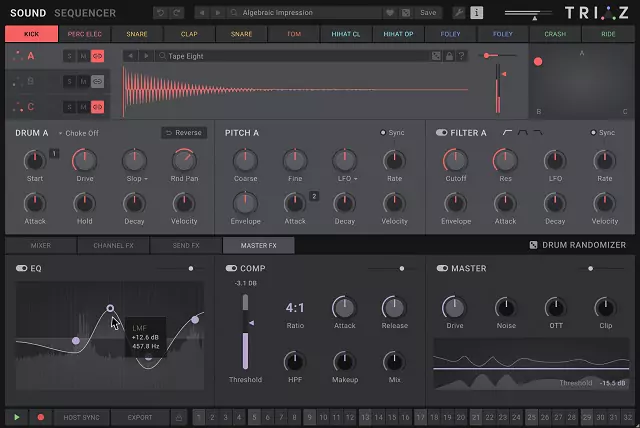
Task: Randomize sample with dice icon beside Tape Eight
Action: [x=436, y=56]
